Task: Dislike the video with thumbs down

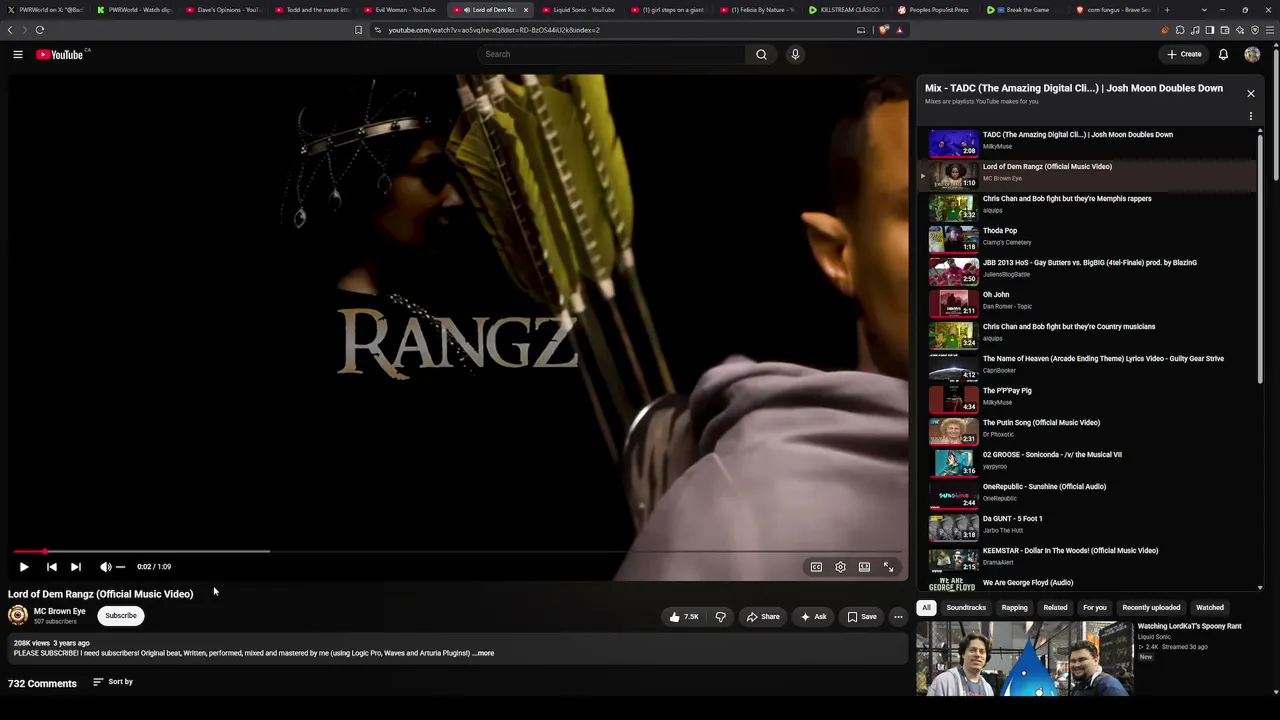Action: [720, 617]
